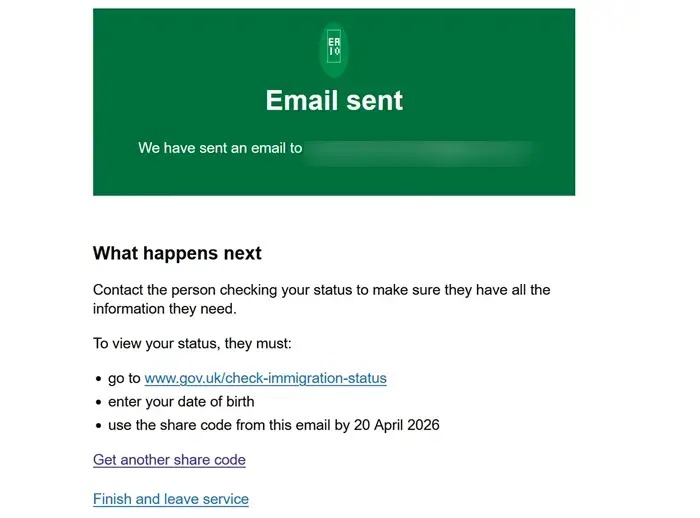Viewport: 700px width, 518px height.
Task: Click the "Contact the person checking your status" line
Action: [321, 290]
